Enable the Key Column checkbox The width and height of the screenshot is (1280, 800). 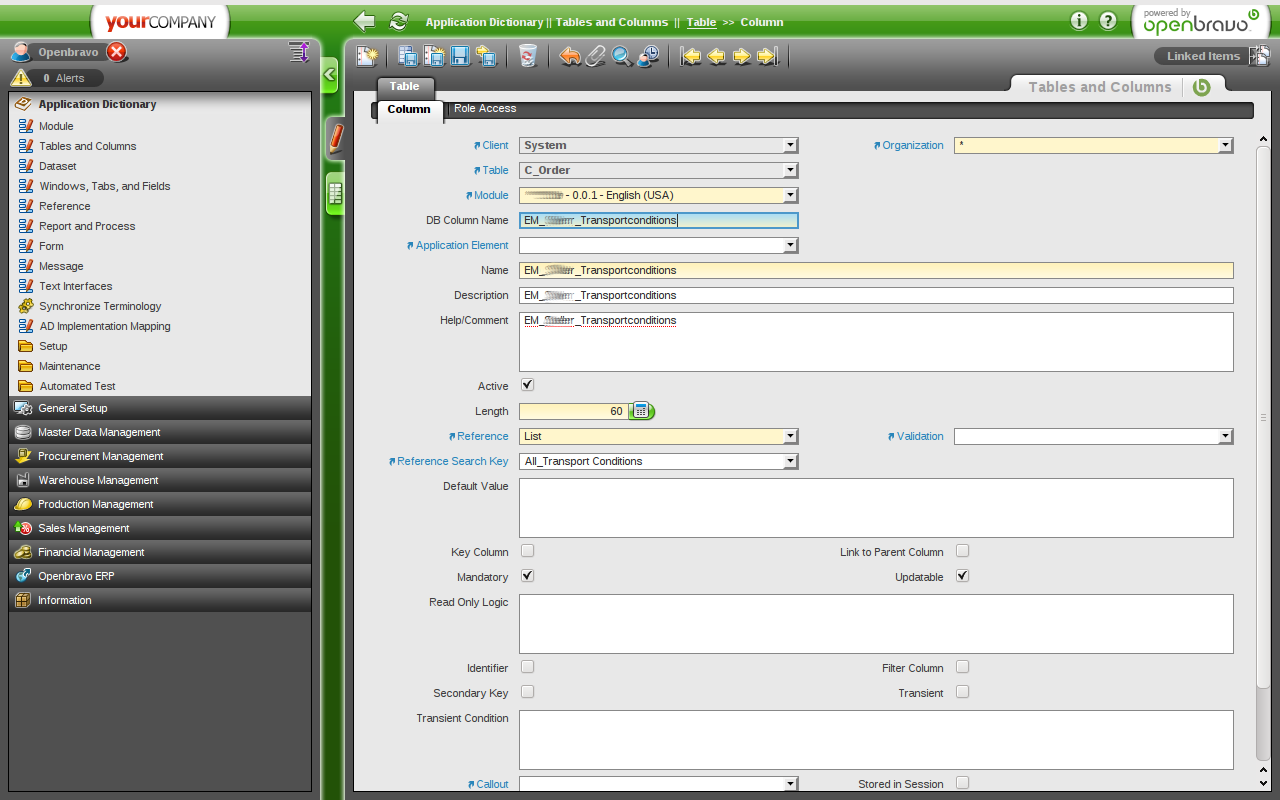[527, 551]
